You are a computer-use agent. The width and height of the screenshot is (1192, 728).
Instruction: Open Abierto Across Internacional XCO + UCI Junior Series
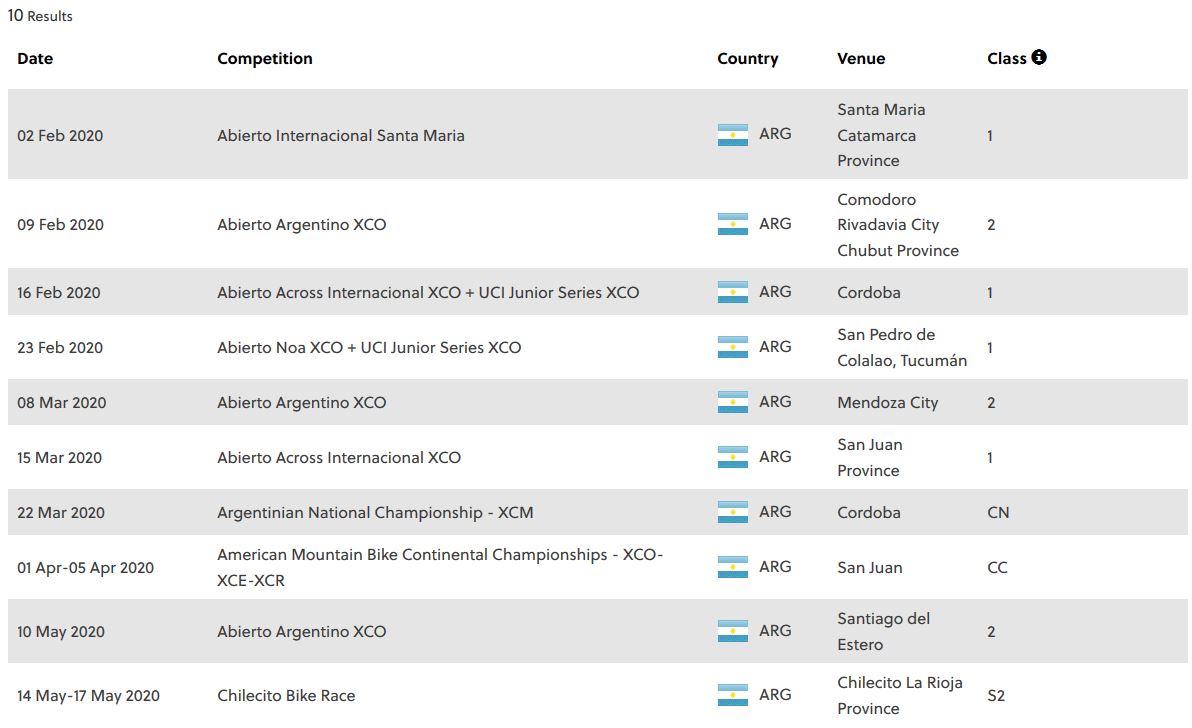[x=428, y=293]
